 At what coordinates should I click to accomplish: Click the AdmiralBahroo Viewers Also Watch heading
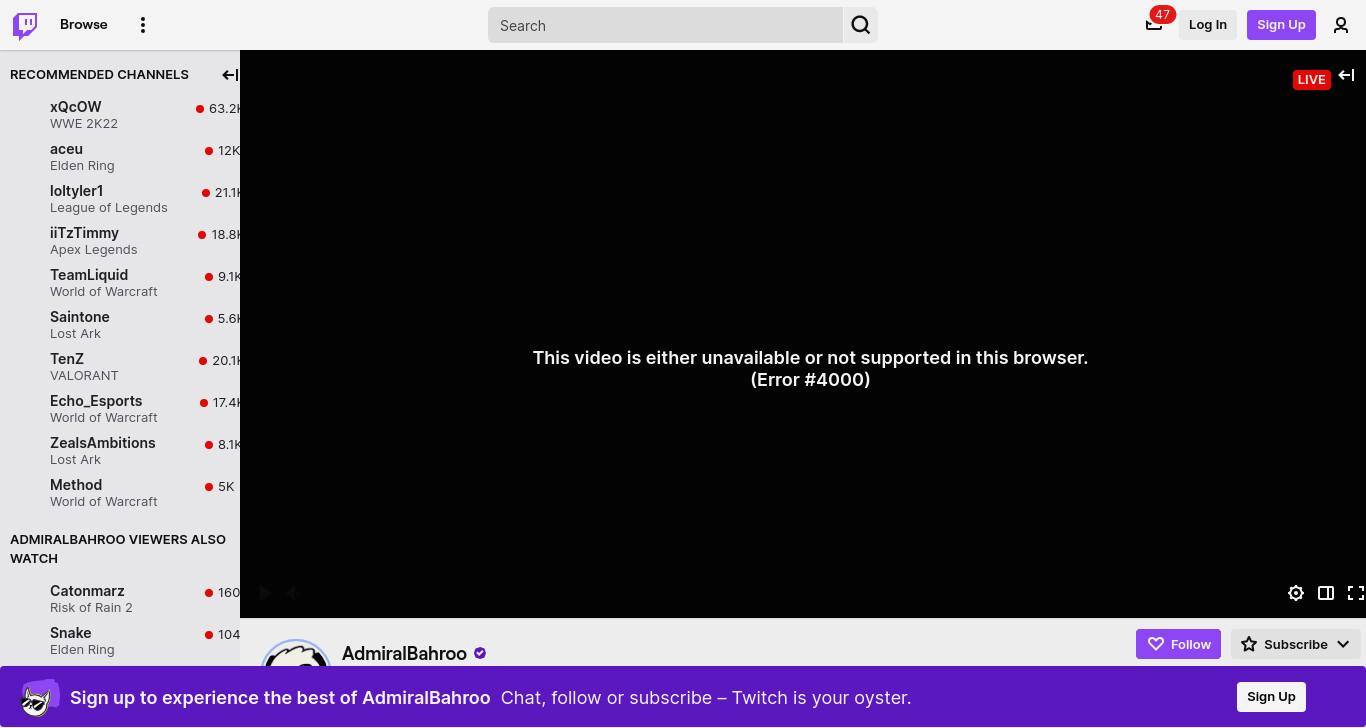[x=117, y=548]
